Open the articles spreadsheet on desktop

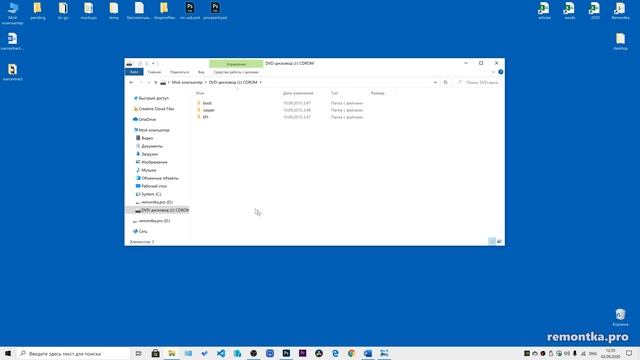(x=544, y=11)
